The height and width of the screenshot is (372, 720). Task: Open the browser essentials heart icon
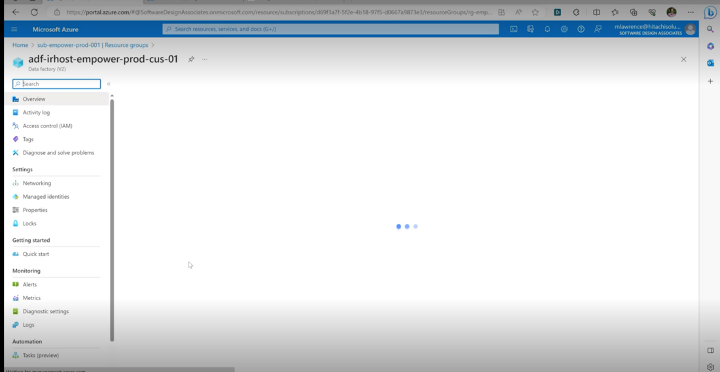pyautogui.click(x=652, y=12)
